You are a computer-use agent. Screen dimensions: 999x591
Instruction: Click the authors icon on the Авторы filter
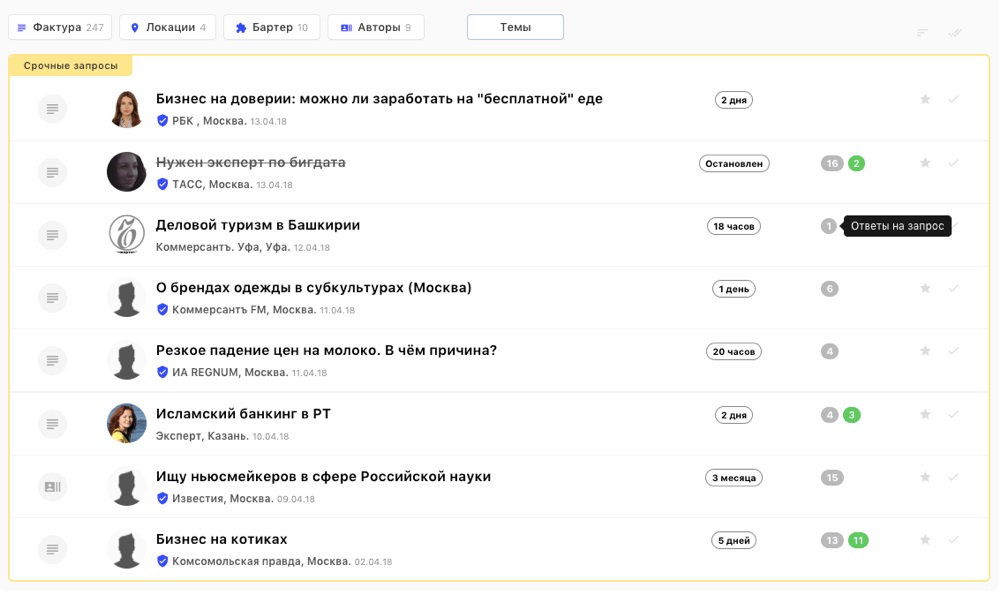(x=348, y=27)
